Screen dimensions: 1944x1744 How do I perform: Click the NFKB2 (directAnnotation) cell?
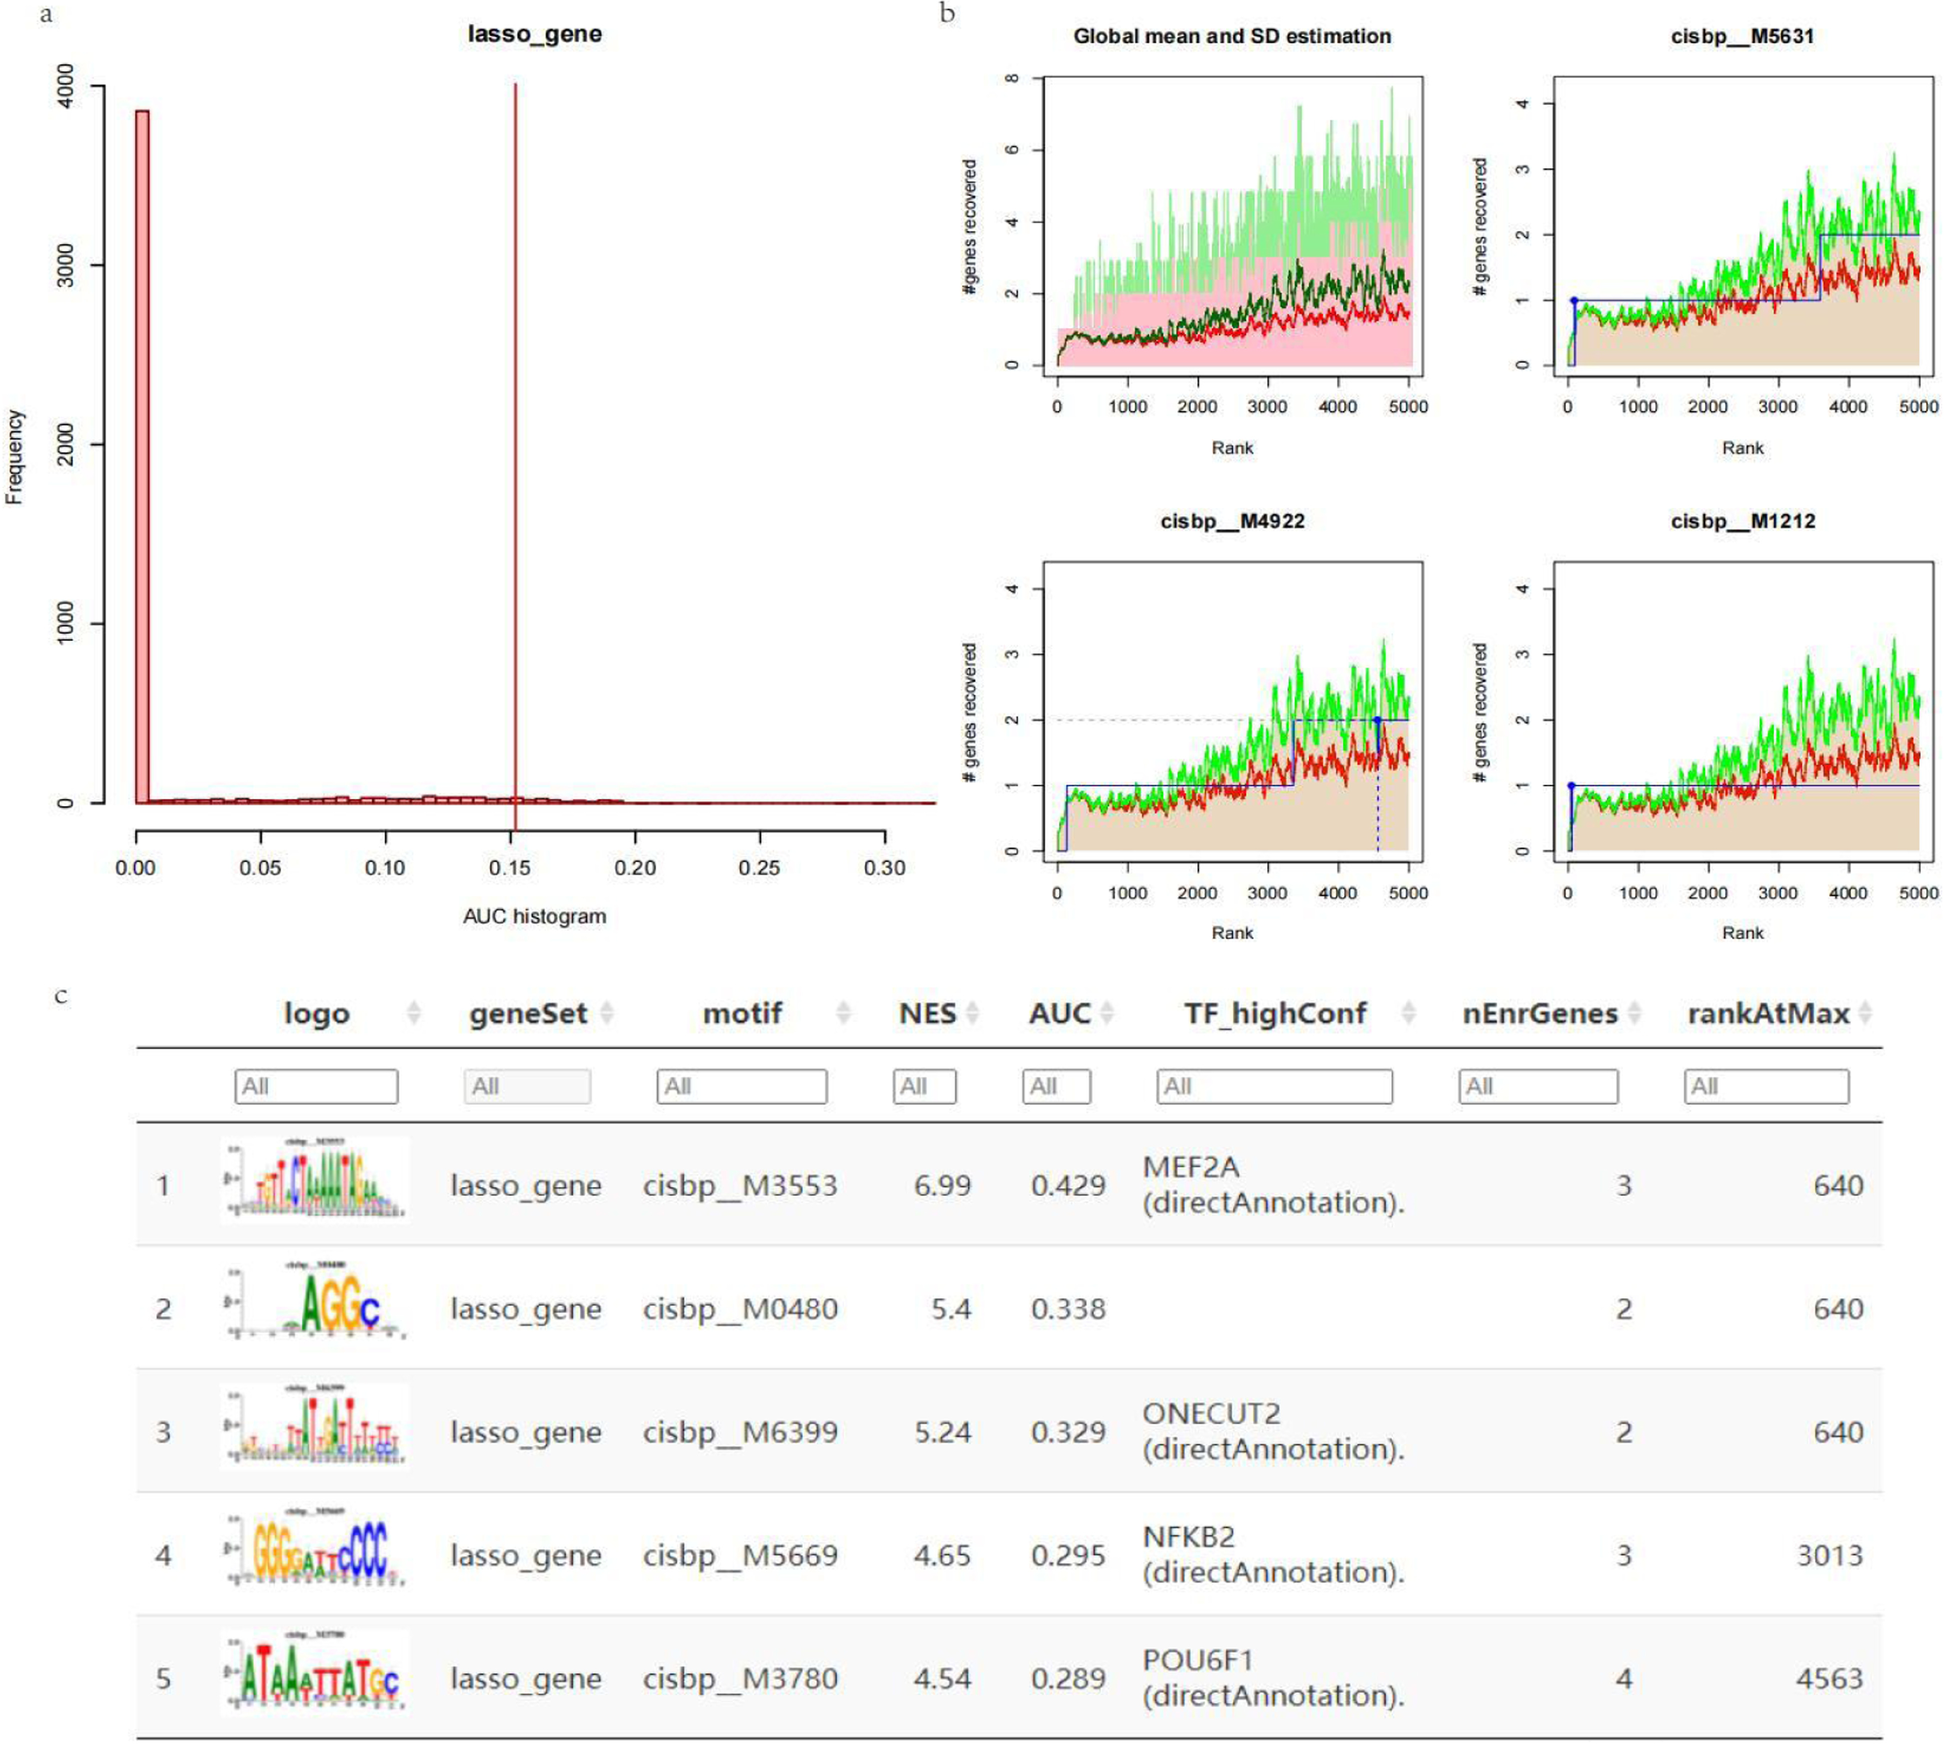(x=1274, y=1554)
